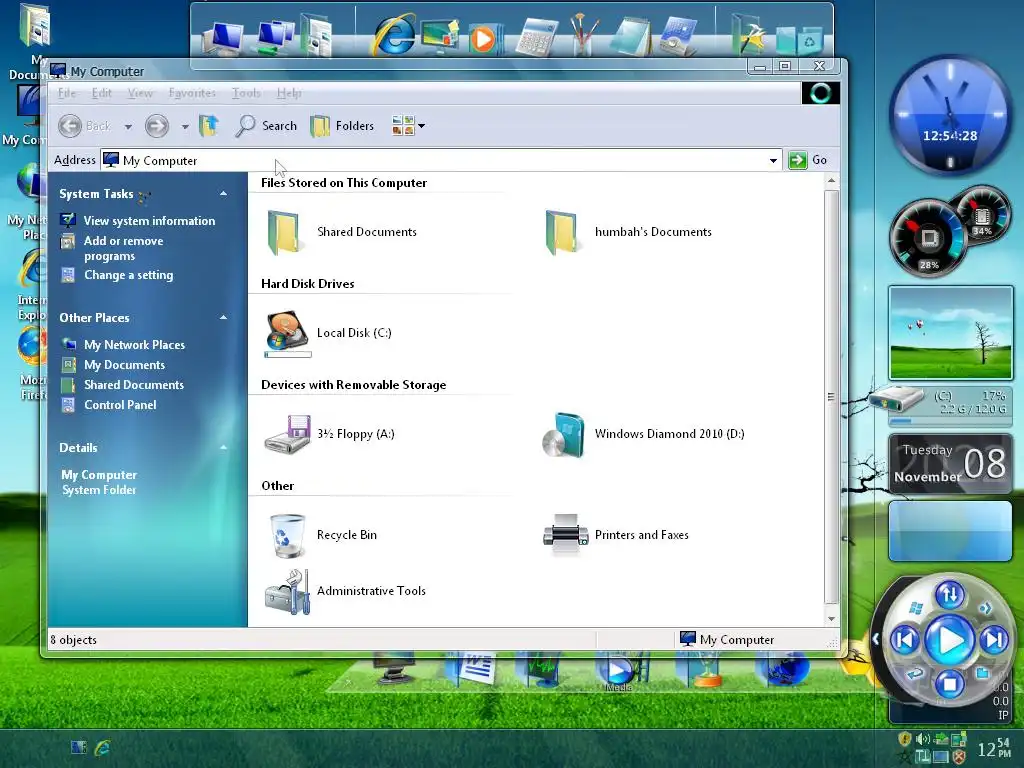The height and width of the screenshot is (768, 1024).
Task: Click the Tuesday November 08 calendar gadget
Action: [950, 463]
